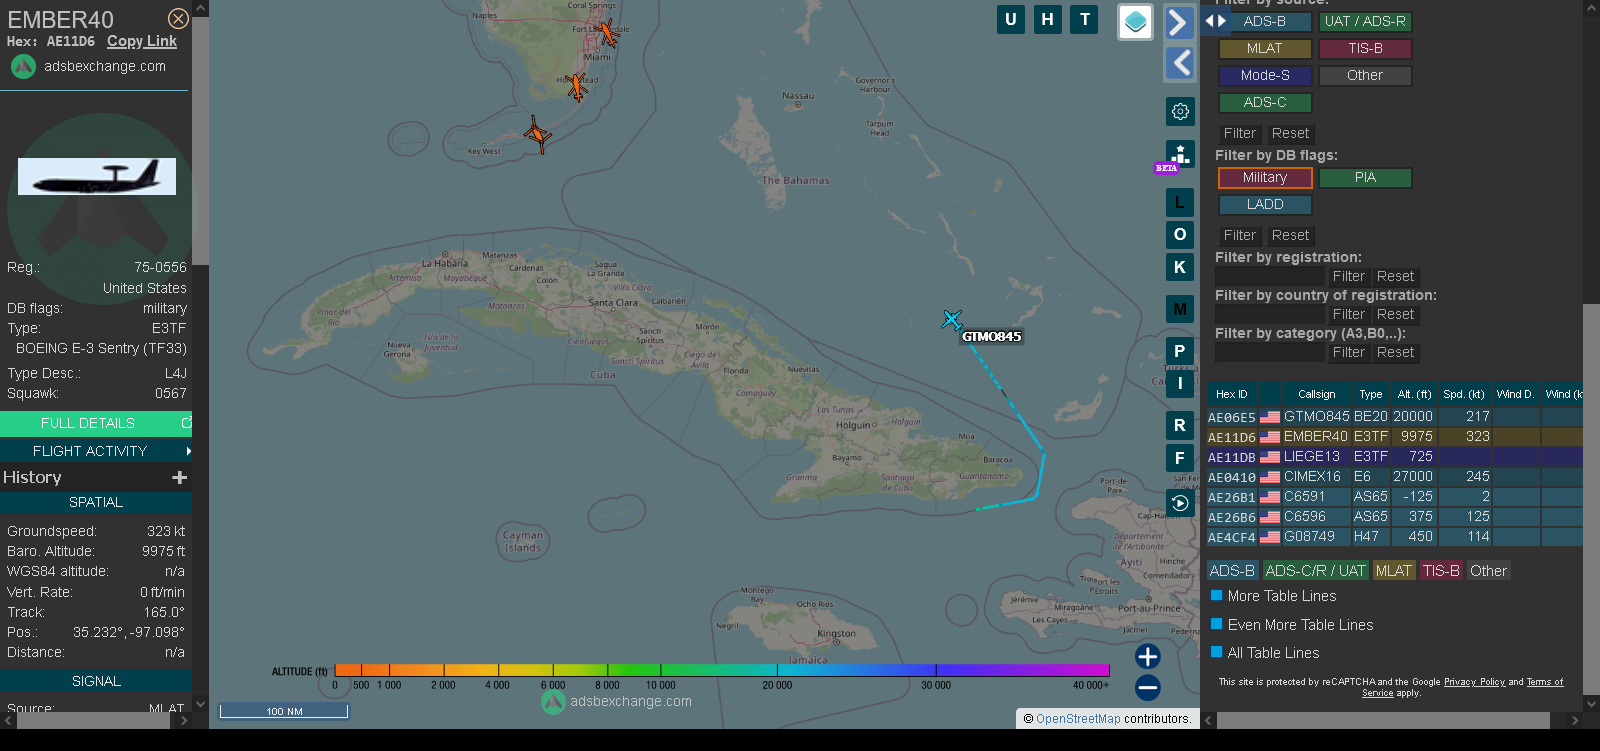Apply registration Filter button
Screen dimensions: 1600x751
click(x=1348, y=276)
